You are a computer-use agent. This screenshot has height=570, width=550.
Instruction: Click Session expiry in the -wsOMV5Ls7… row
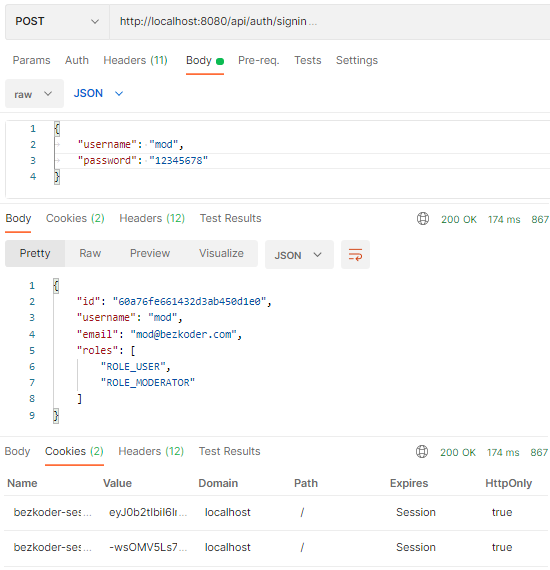coord(415,547)
